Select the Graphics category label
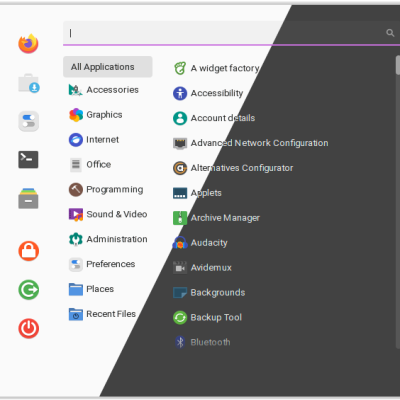Viewport: 400px width, 400px height. [x=104, y=115]
